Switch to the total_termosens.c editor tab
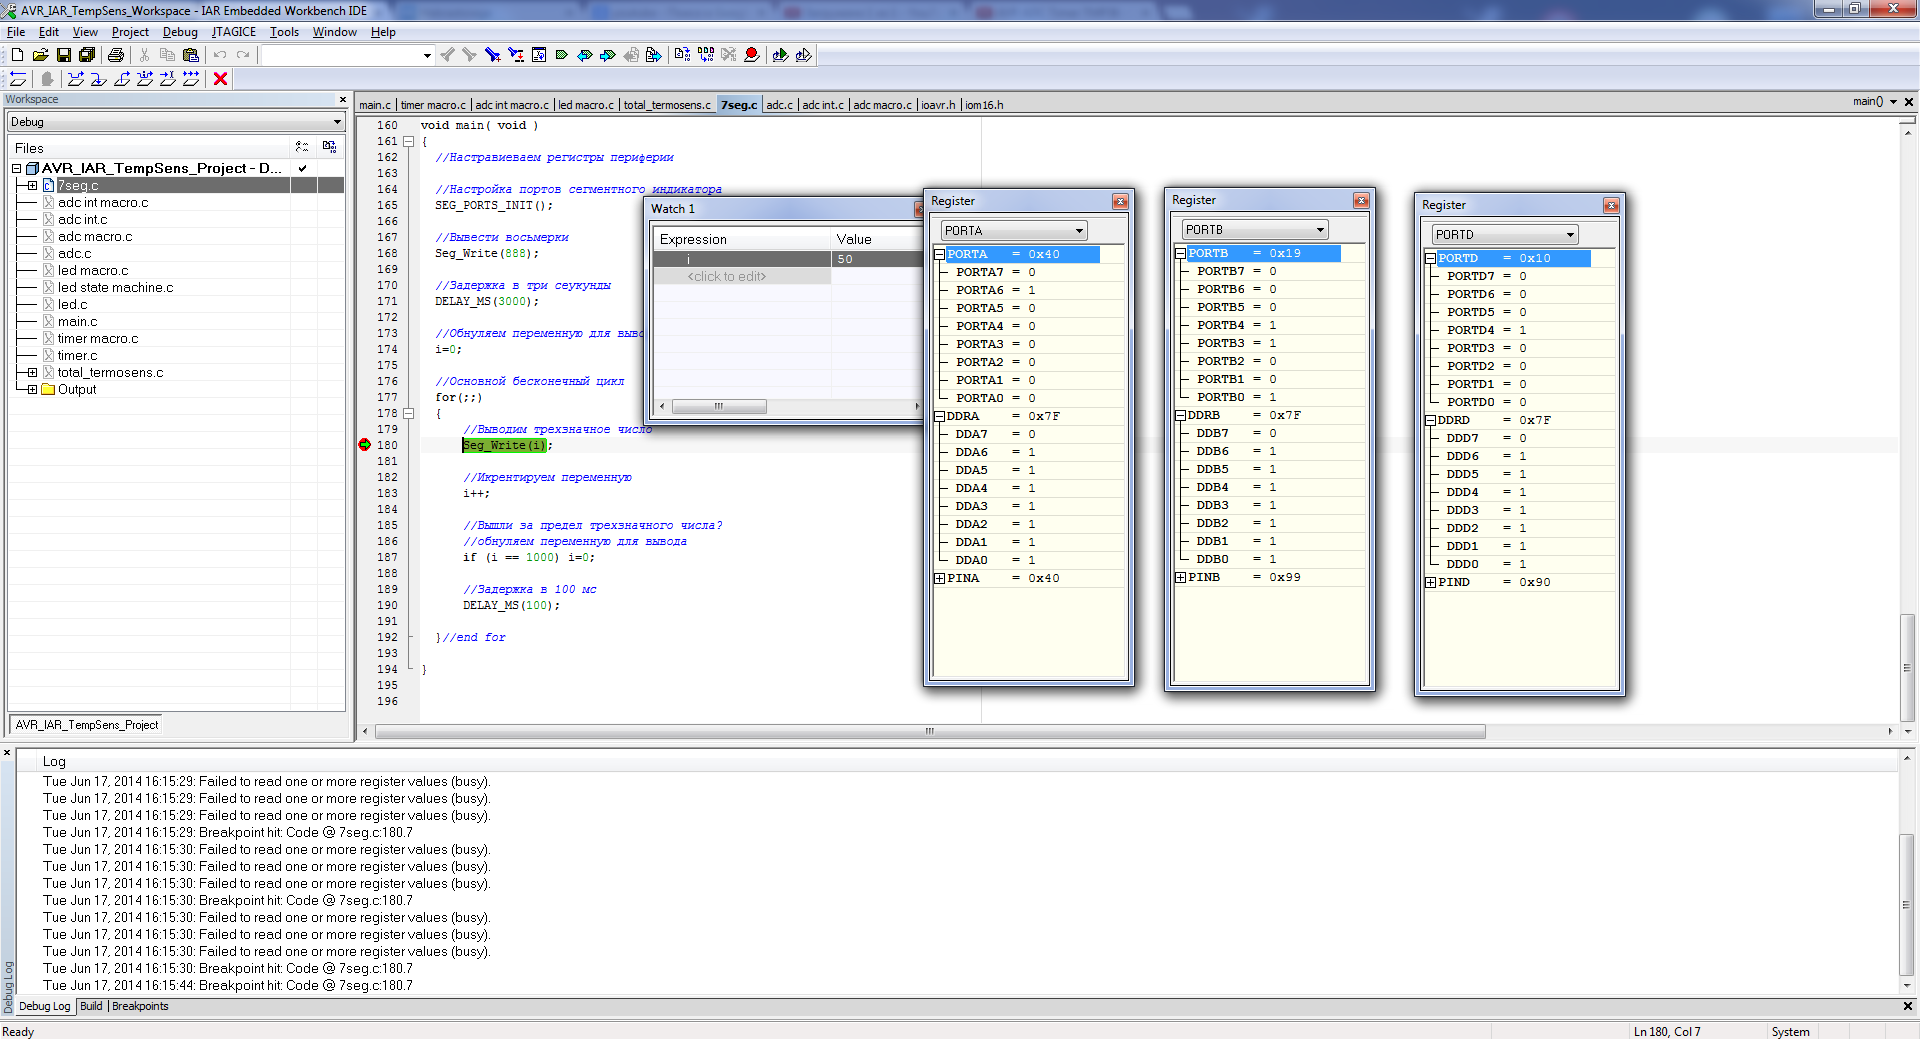The width and height of the screenshot is (1920, 1040). pyautogui.click(x=666, y=105)
